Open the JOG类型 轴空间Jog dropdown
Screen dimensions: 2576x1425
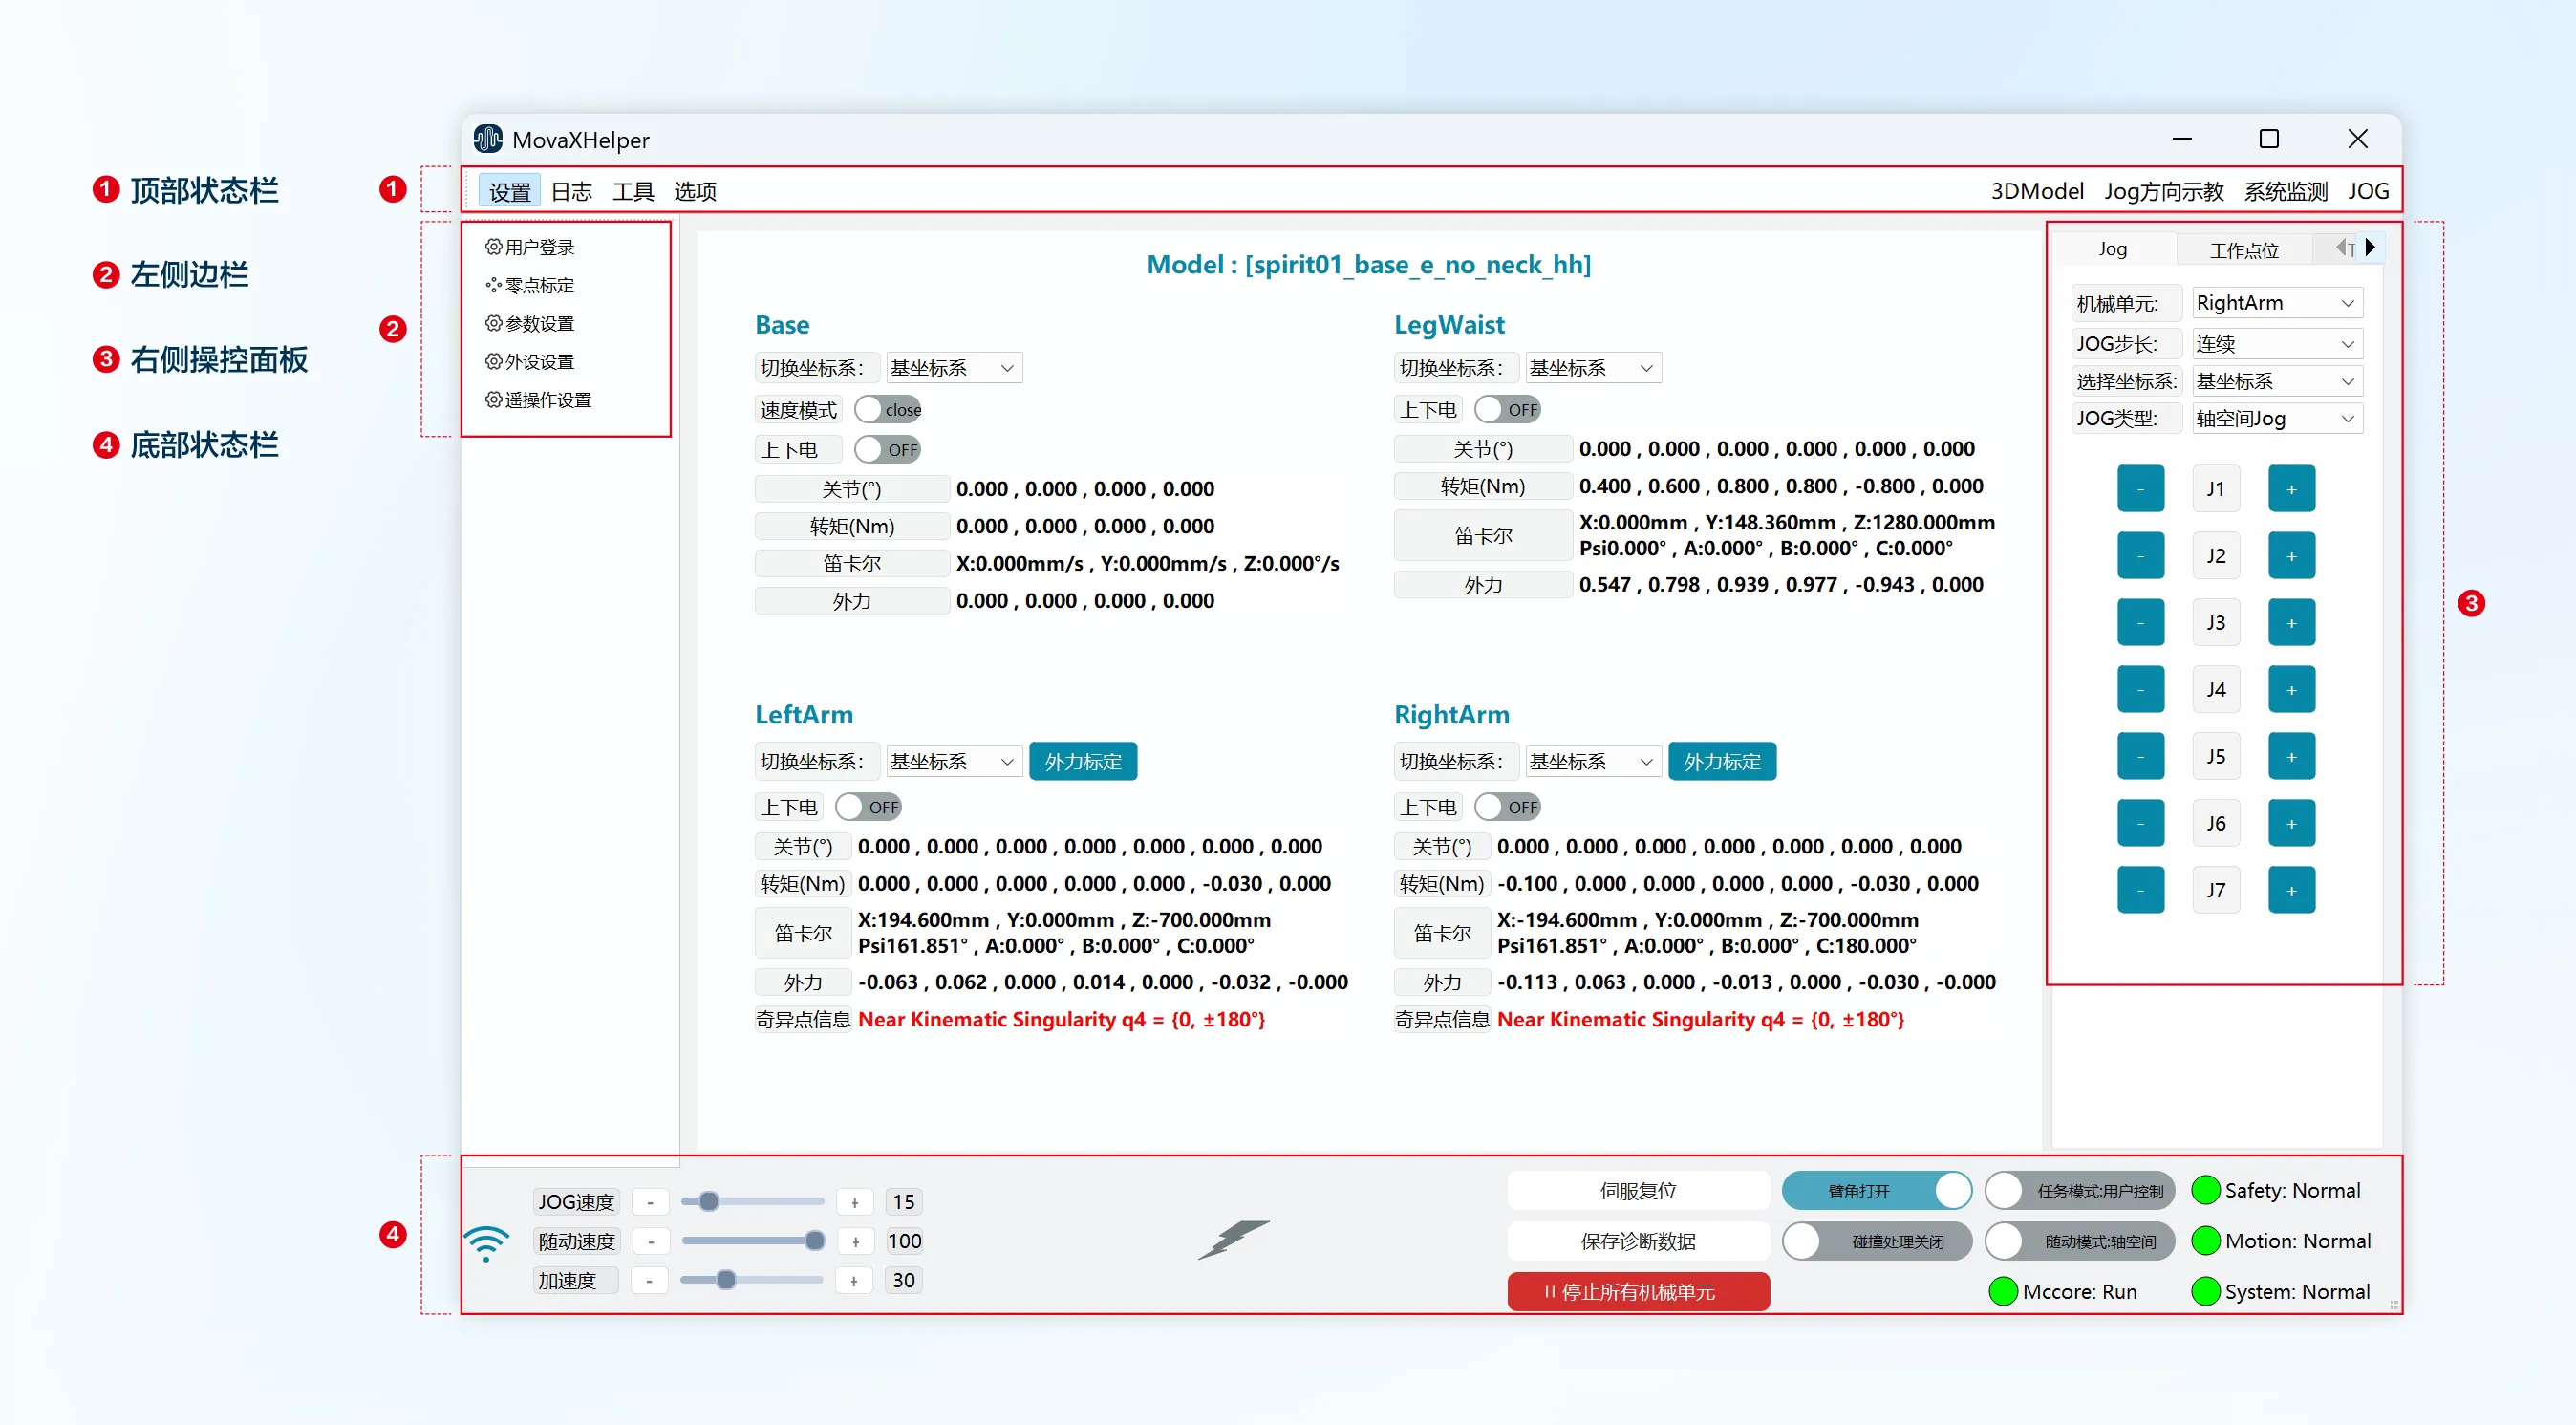(2277, 419)
